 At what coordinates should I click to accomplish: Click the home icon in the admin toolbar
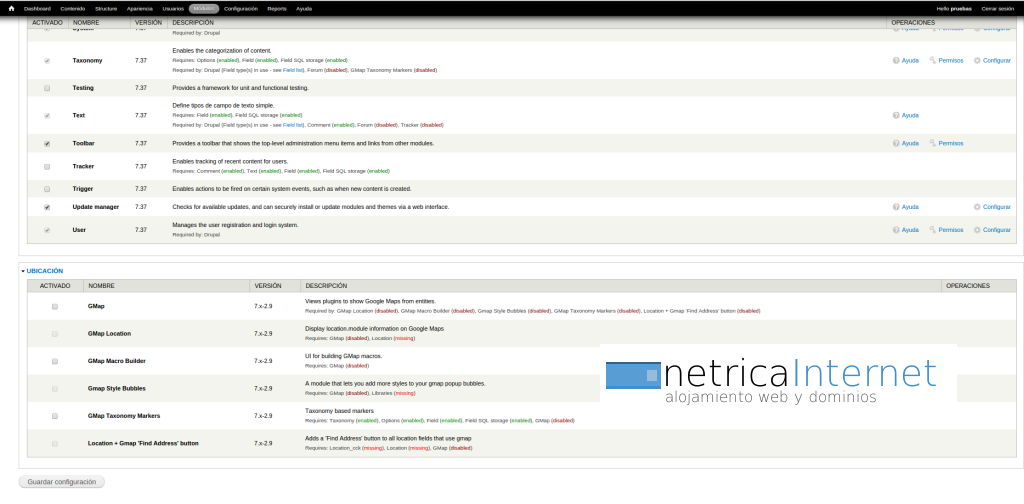pyautogui.click(x=11, y=8)
